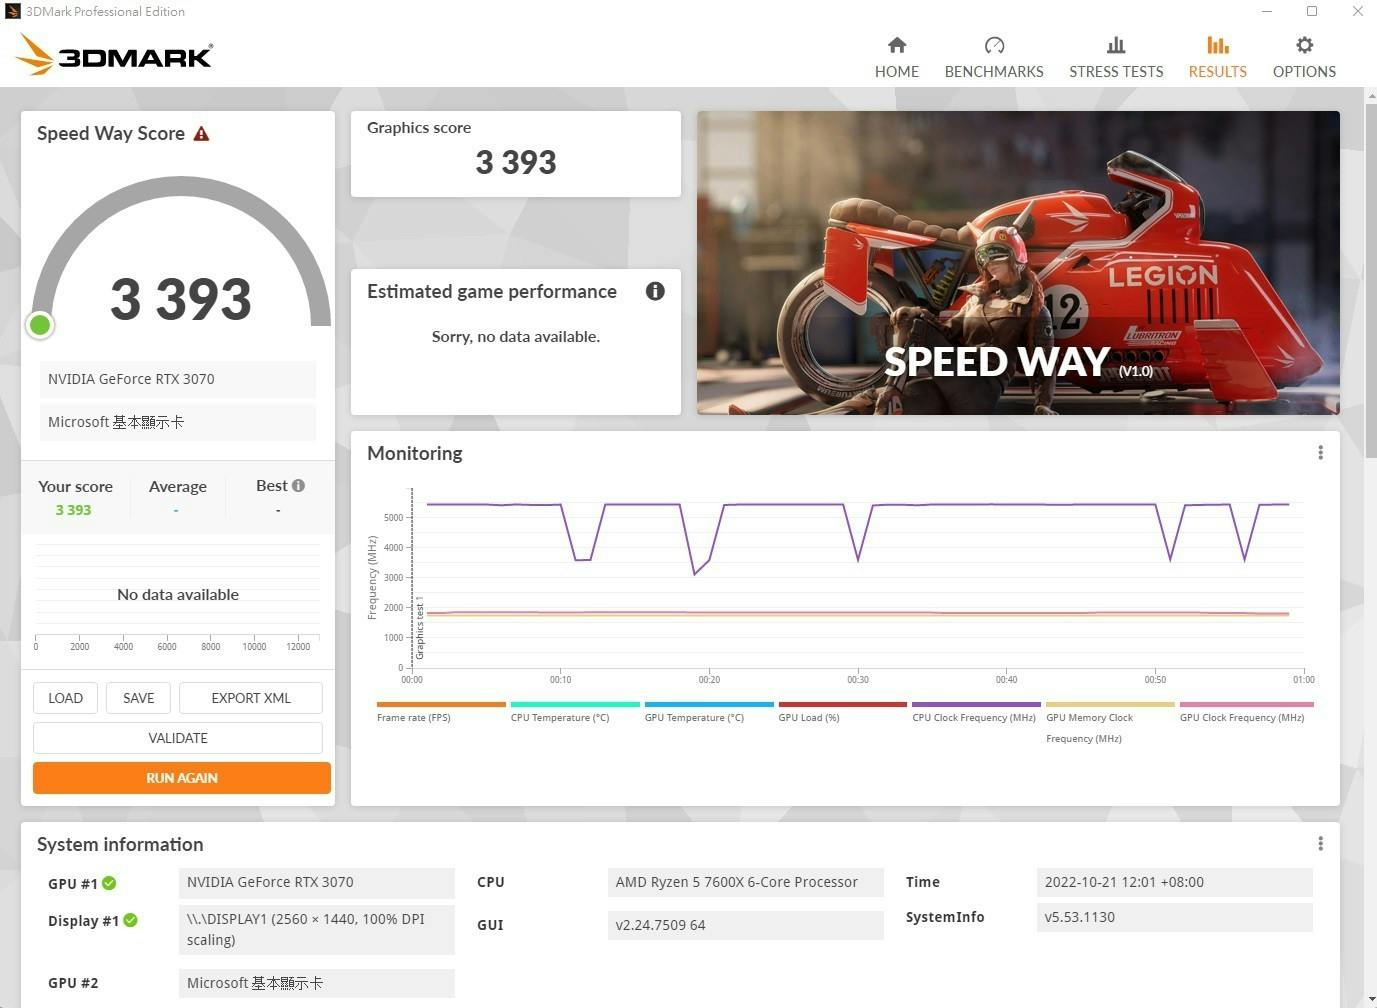Show info about estimated game performance
The width and height of the screenshot is (1377, 1008).
pyautogui.click(x=655, y=291)
